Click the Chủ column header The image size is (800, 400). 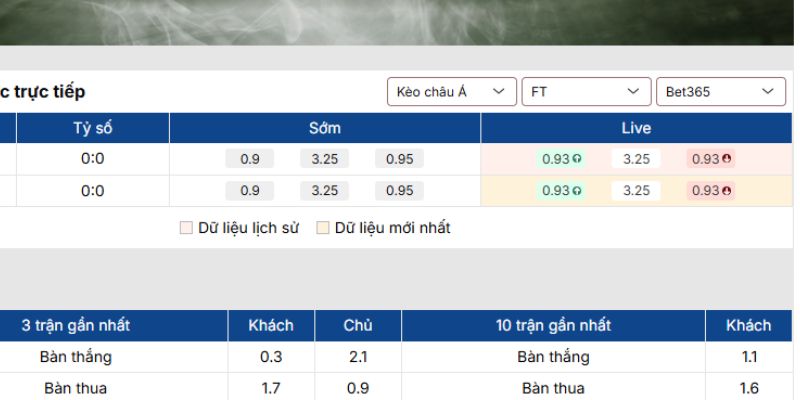click(358, 326)
